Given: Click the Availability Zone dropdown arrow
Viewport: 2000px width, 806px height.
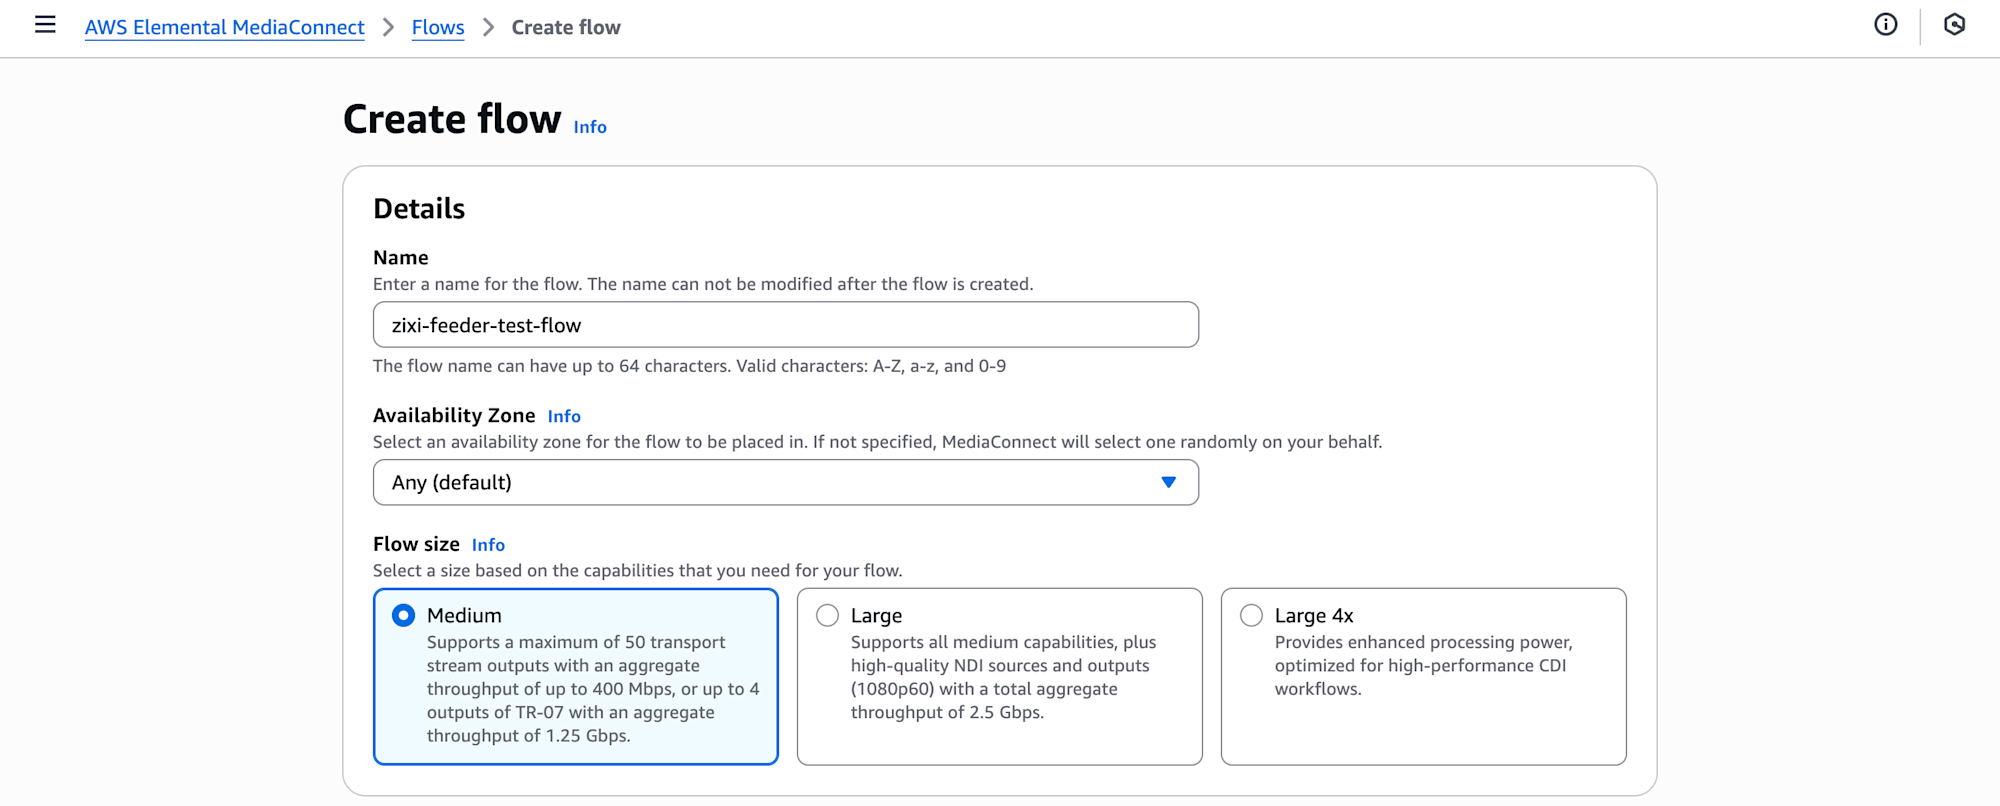Looking at the screenshot, I should pyautogui.click(x=1168, y=482).
